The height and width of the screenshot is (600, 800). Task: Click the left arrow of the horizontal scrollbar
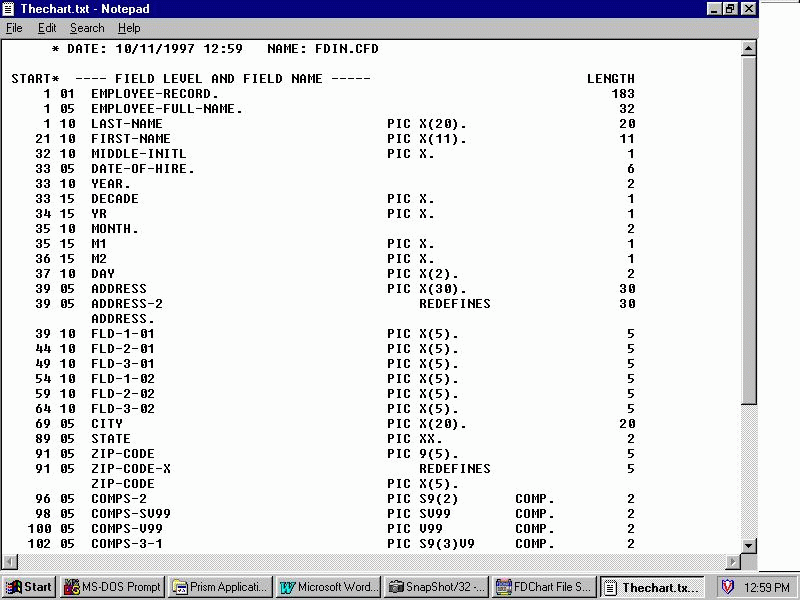pyautogui.click(x=8, y=563)
